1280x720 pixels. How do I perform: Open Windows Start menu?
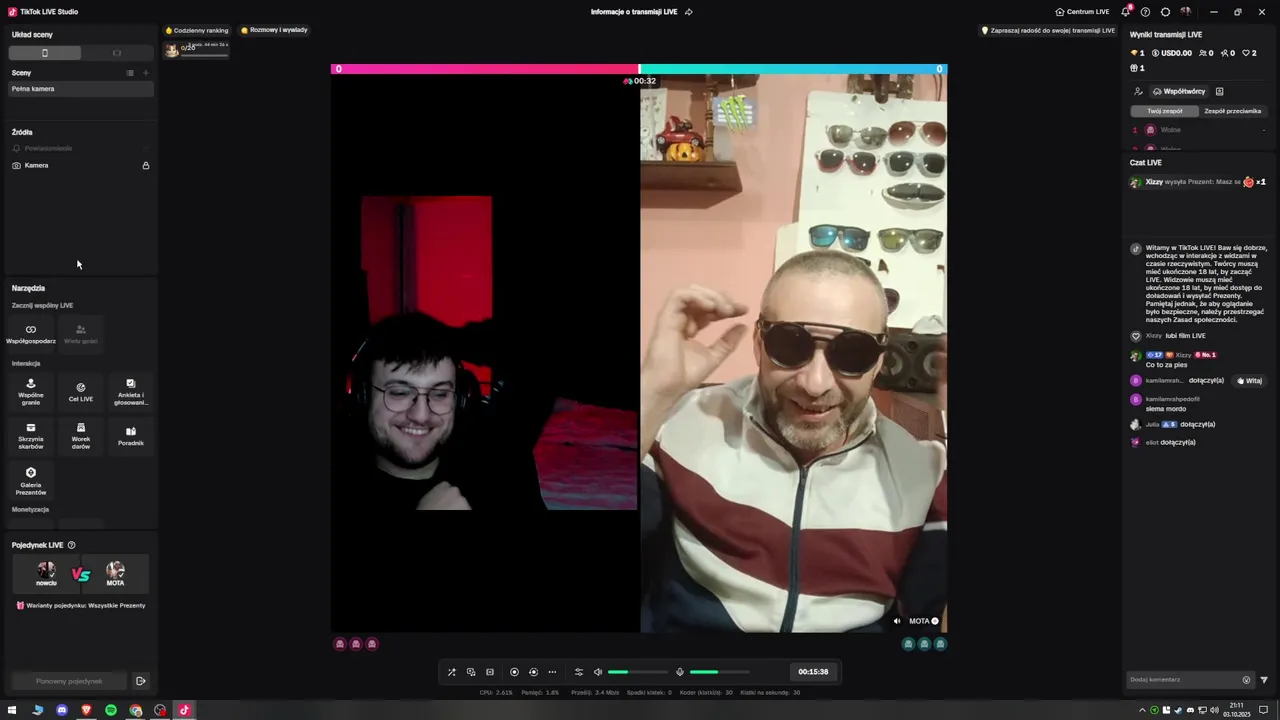coord(13,710)
